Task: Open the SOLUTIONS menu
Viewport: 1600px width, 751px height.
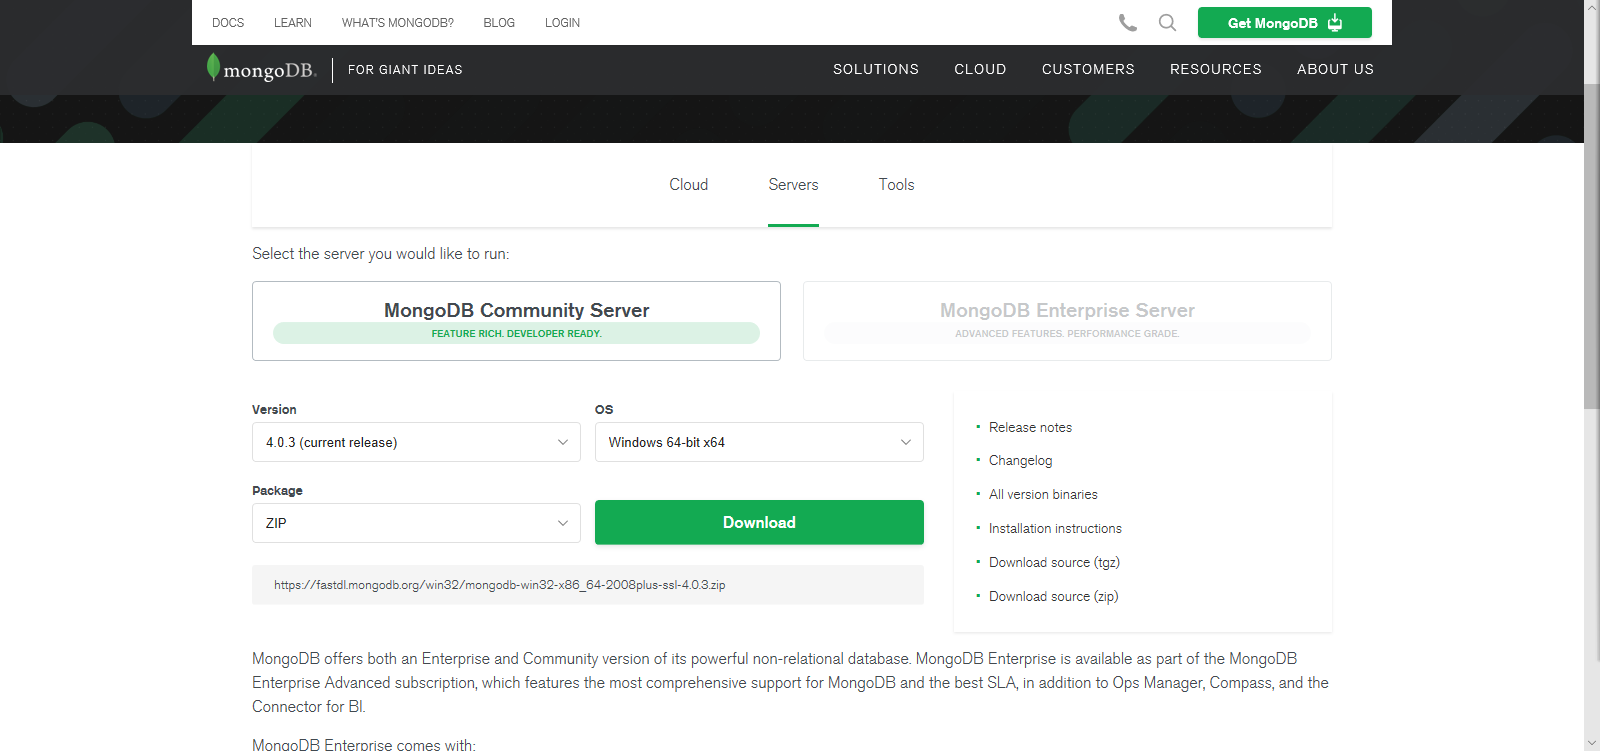Action: coord(876,69)
